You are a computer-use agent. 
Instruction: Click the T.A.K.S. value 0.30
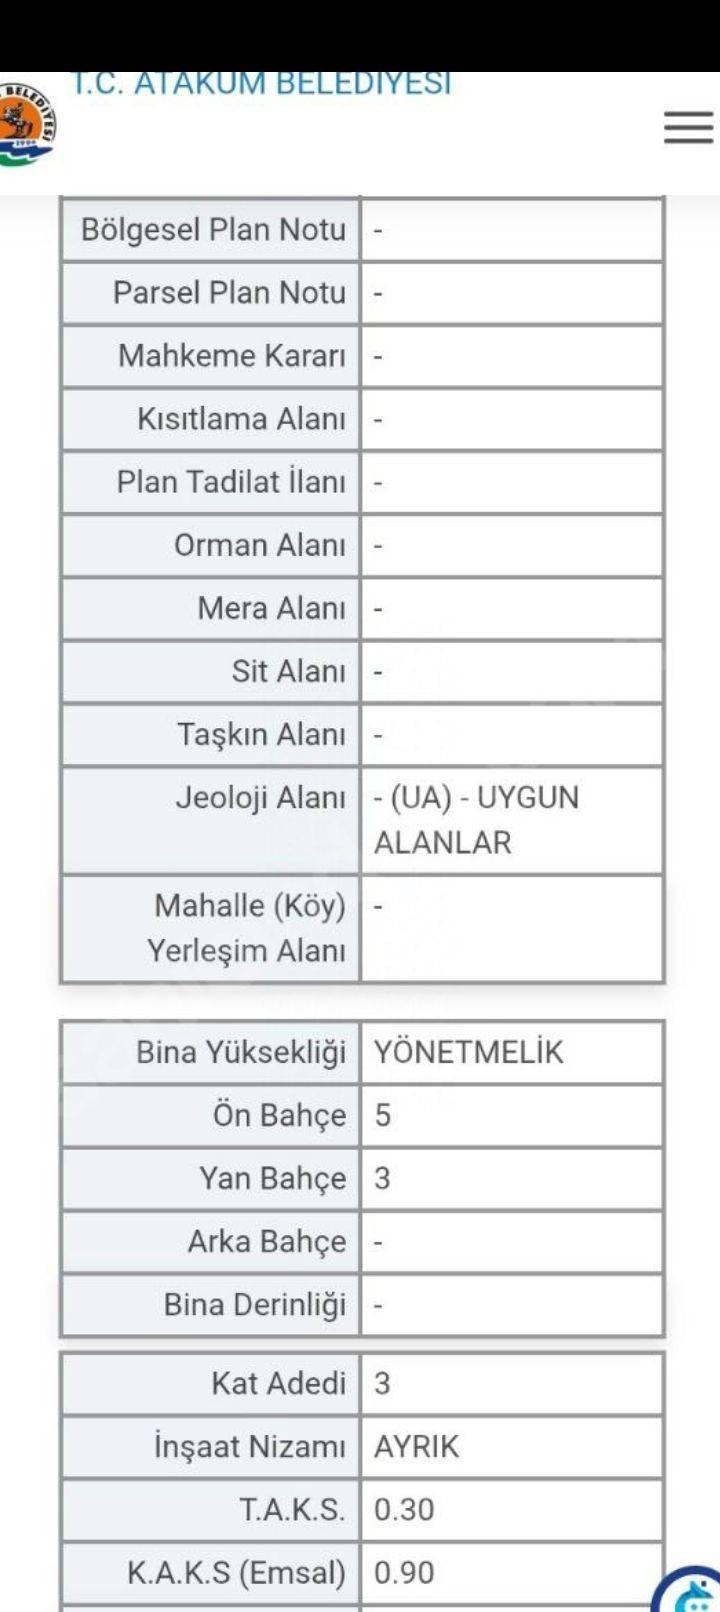click(404, 1510)
